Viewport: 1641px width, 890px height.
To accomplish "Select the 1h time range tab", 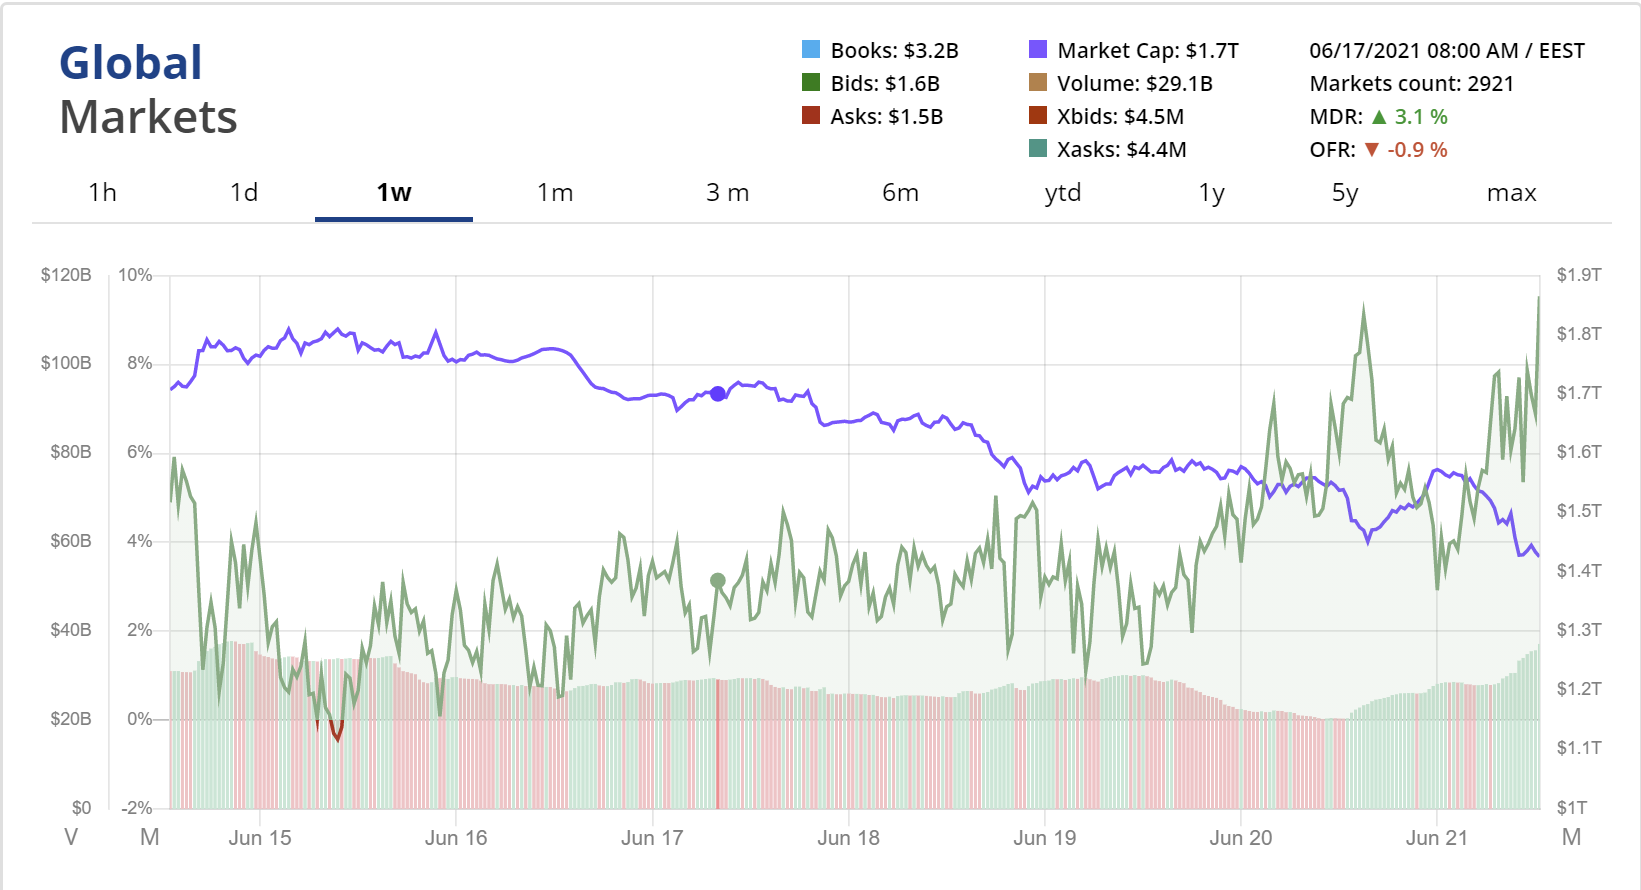I will pyautogui.click(x=102, y=193).
